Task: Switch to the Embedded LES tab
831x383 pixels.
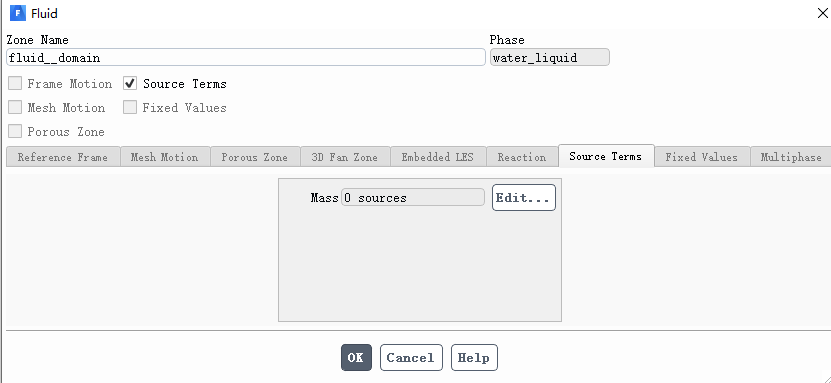Action: pyautogui.click(x=438, y=157)
